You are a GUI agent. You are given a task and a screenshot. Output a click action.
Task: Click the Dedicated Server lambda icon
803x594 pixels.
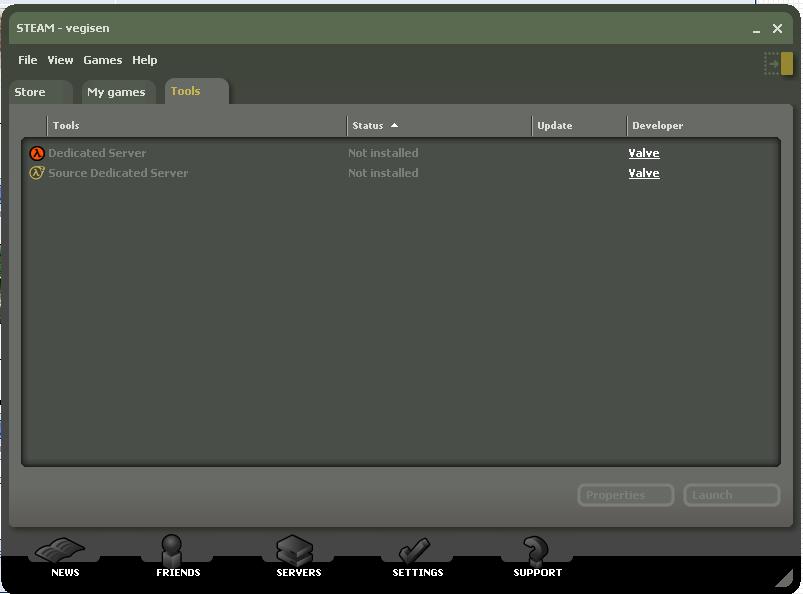pos(36,153)
